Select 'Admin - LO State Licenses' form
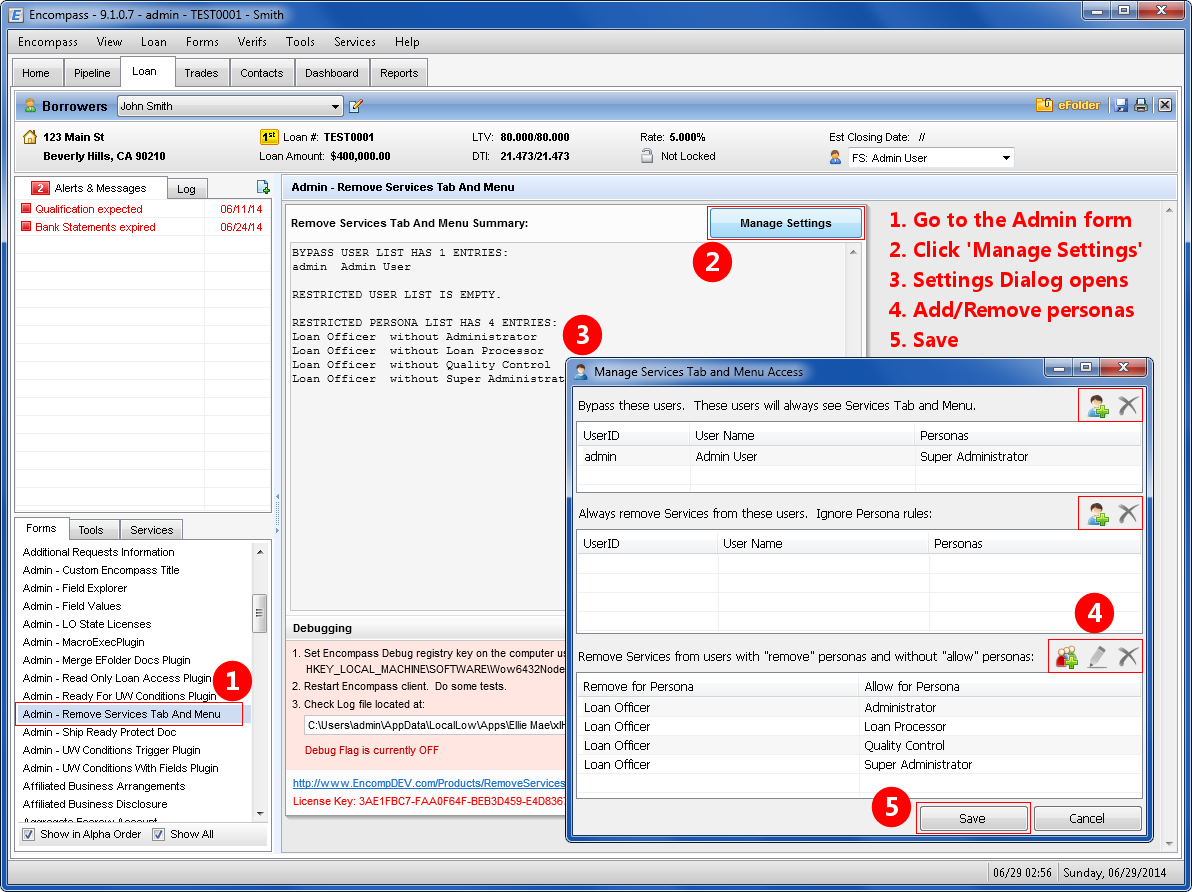This screenshot has height=892, width=1192. pyautogui.click(x=87, y=624)
